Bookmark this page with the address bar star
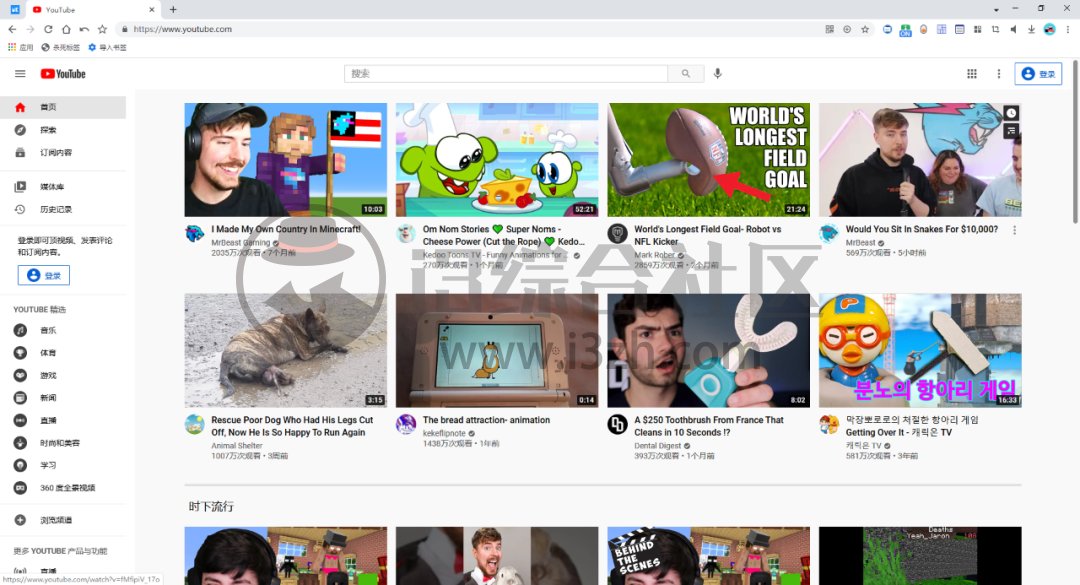The height and width of the screenshot is (585, 1080). 865,29
